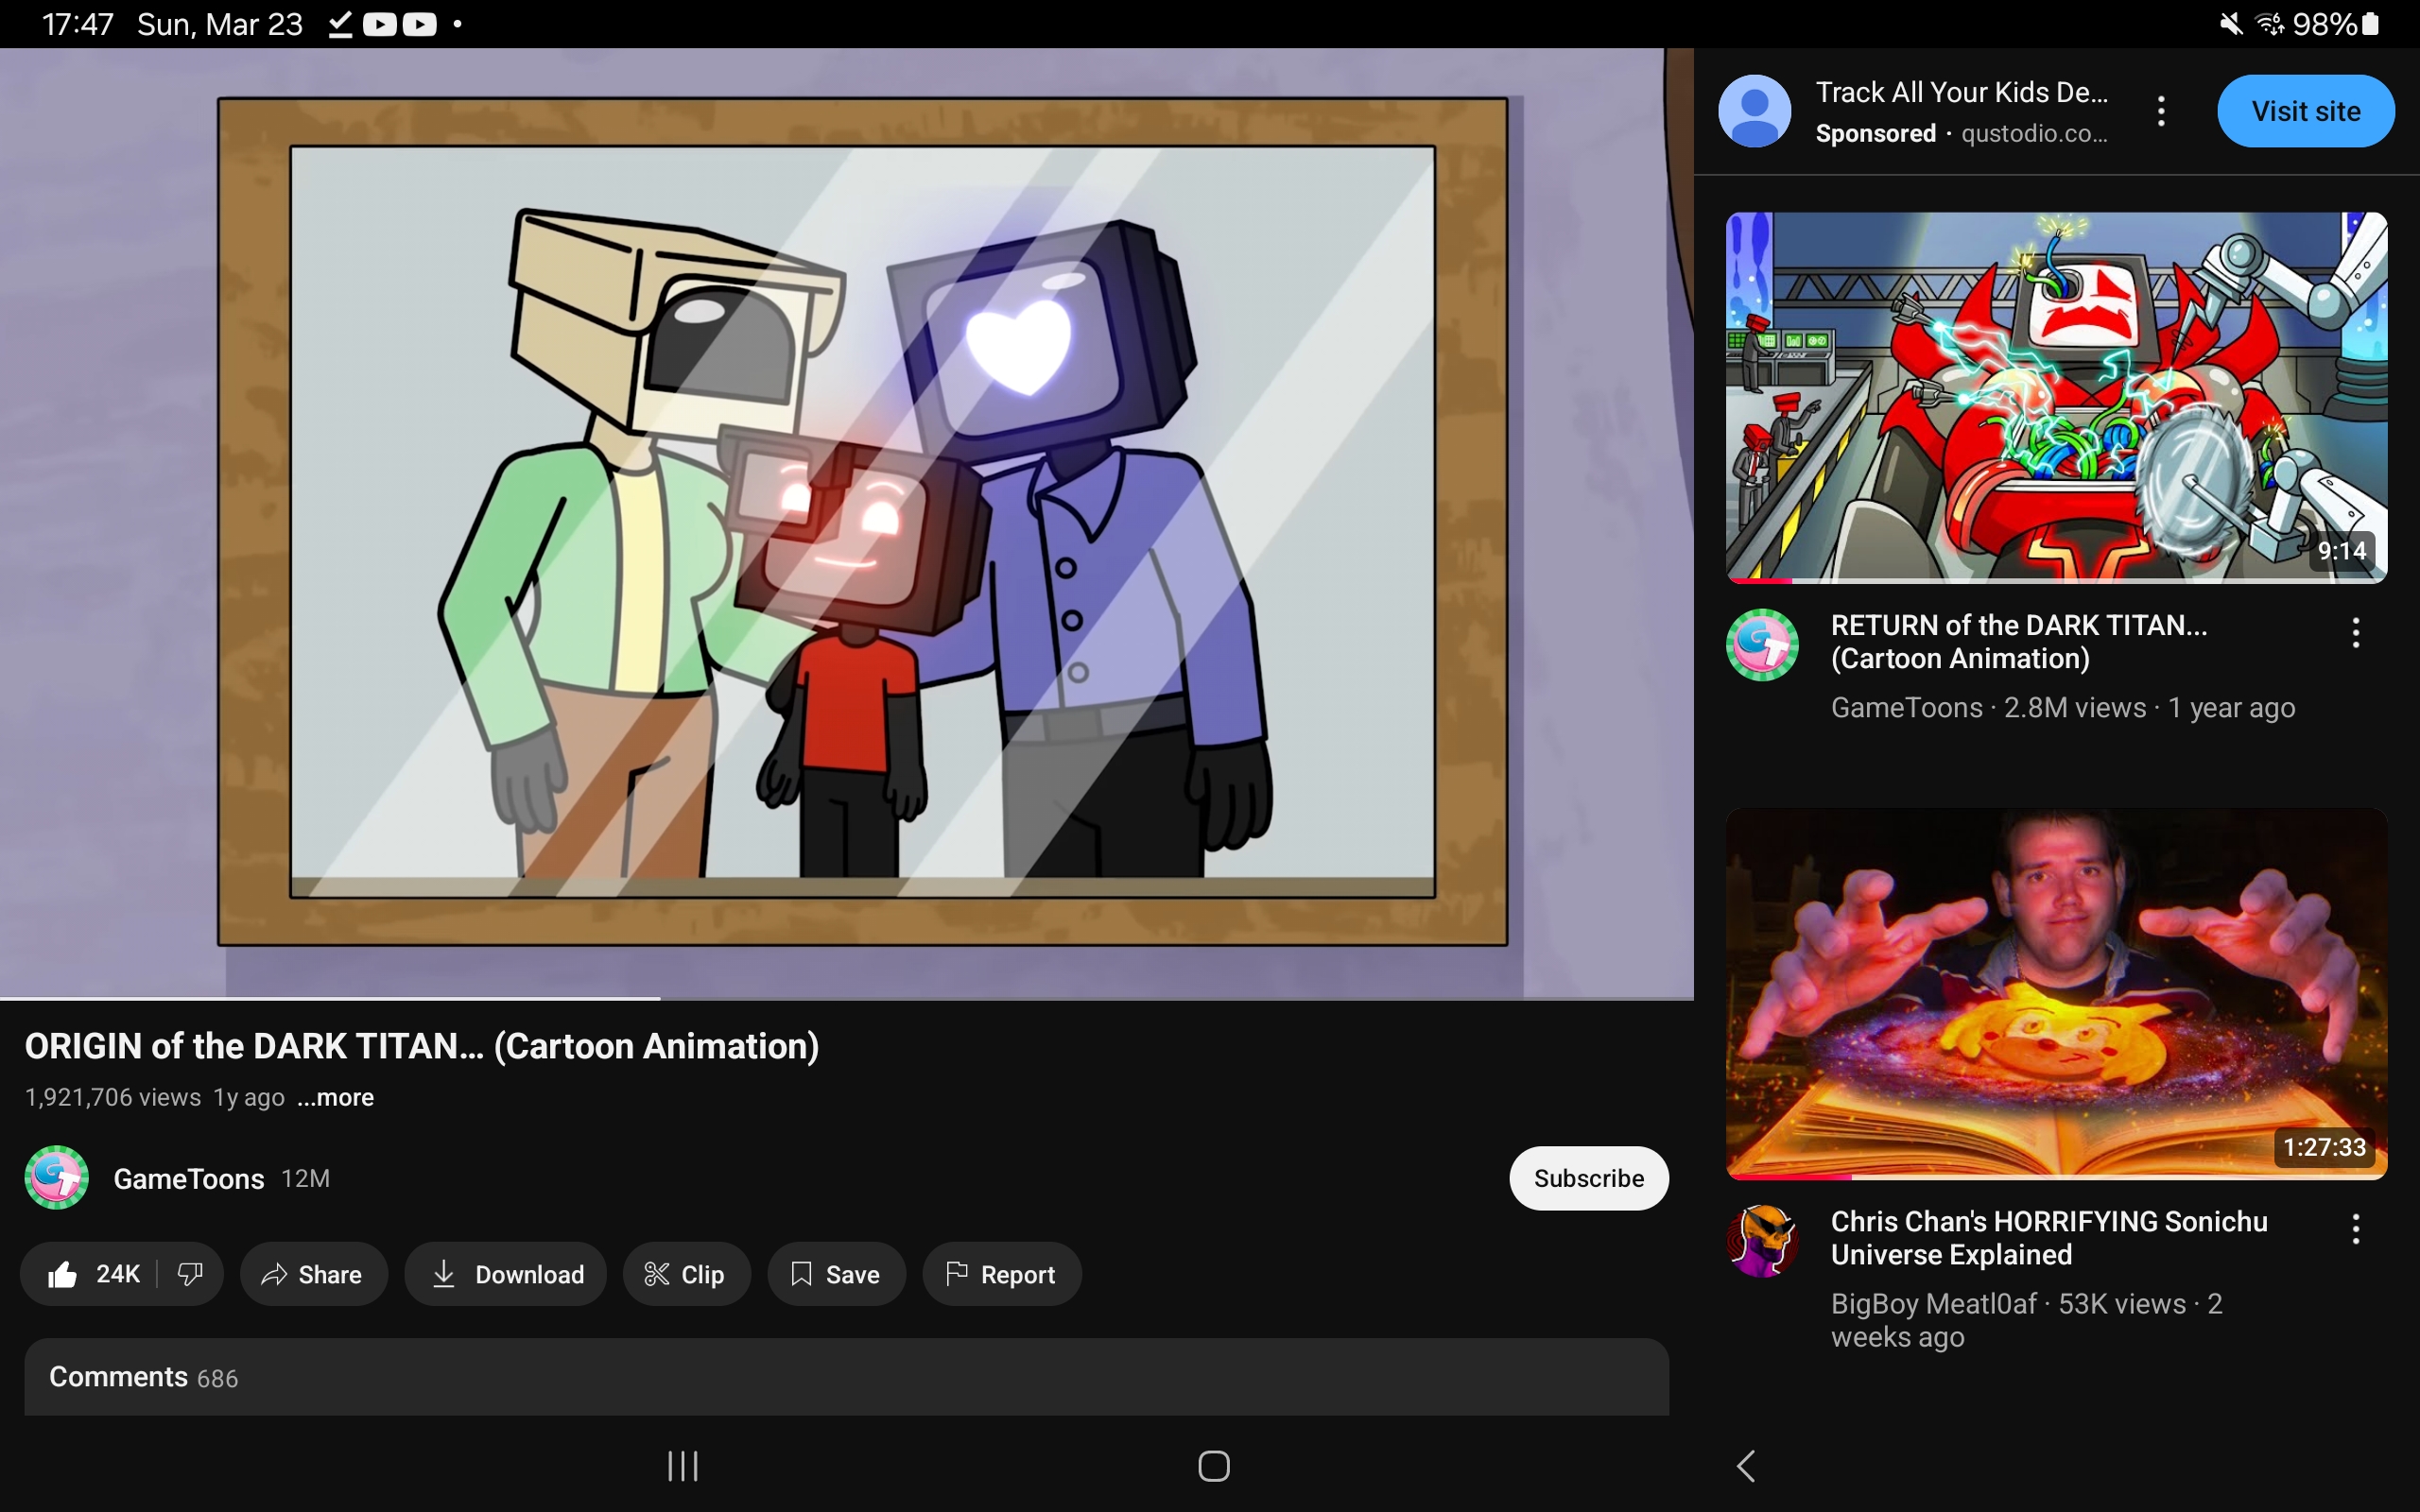
Task: Dislike the video with the thumbs-down icon
Action: pos(190,1274)
